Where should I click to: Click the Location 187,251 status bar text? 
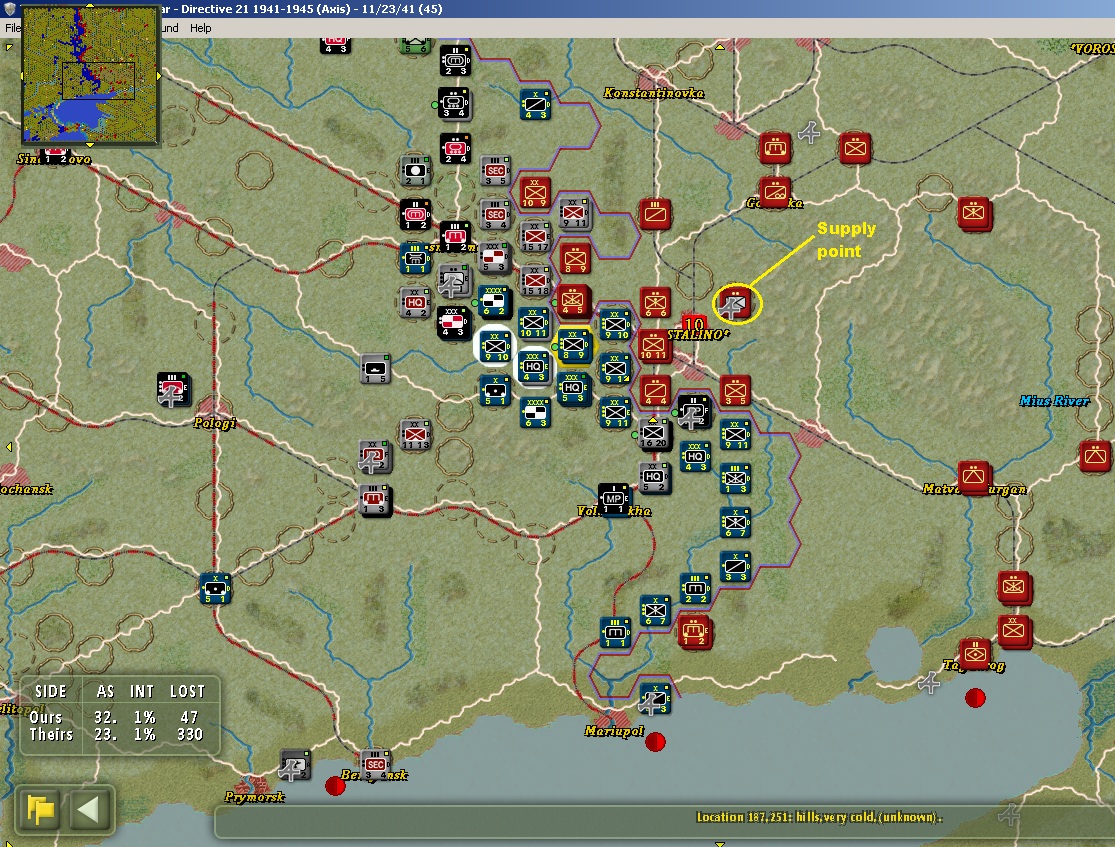(819, 817)
